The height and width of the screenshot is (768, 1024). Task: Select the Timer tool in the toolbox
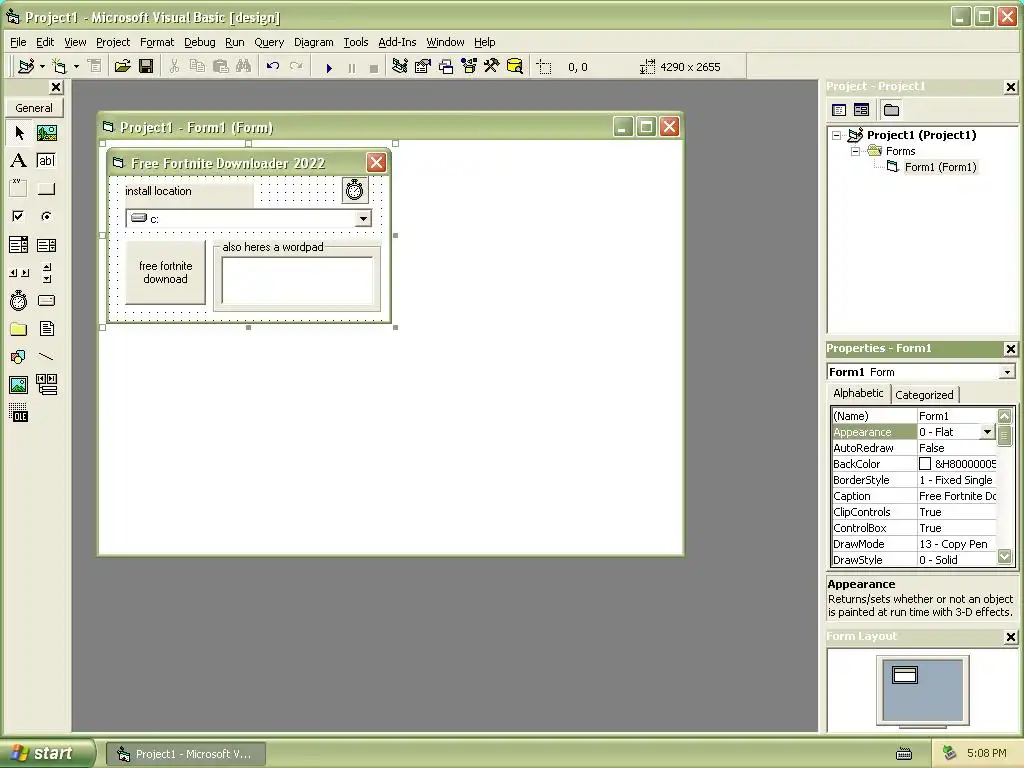point(18,301)
